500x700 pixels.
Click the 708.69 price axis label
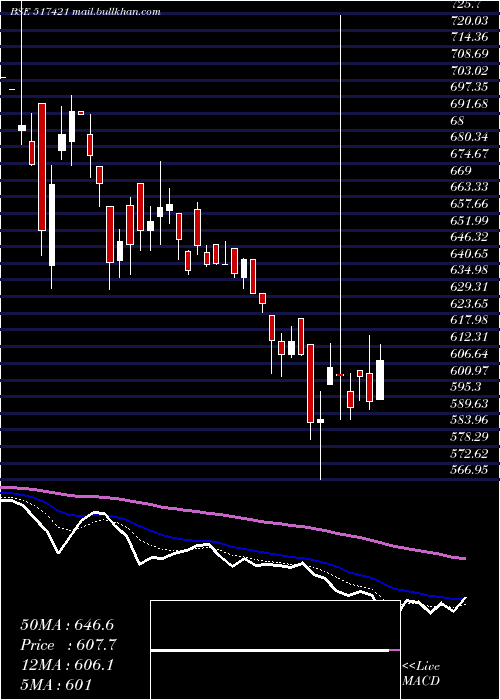470,54
